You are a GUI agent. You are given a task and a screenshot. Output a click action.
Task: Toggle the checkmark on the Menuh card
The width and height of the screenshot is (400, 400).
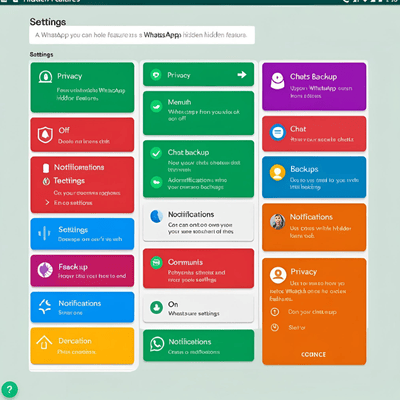[x=156, y=107]
